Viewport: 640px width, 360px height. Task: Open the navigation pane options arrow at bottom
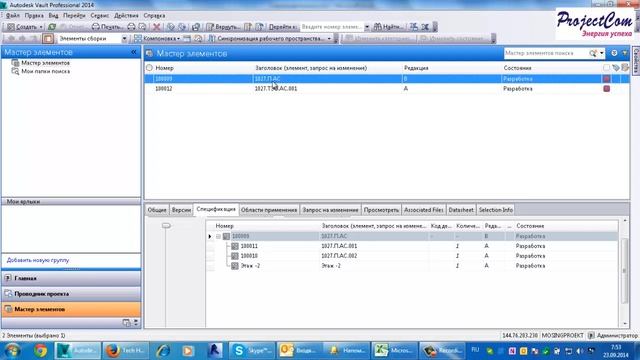136,323
